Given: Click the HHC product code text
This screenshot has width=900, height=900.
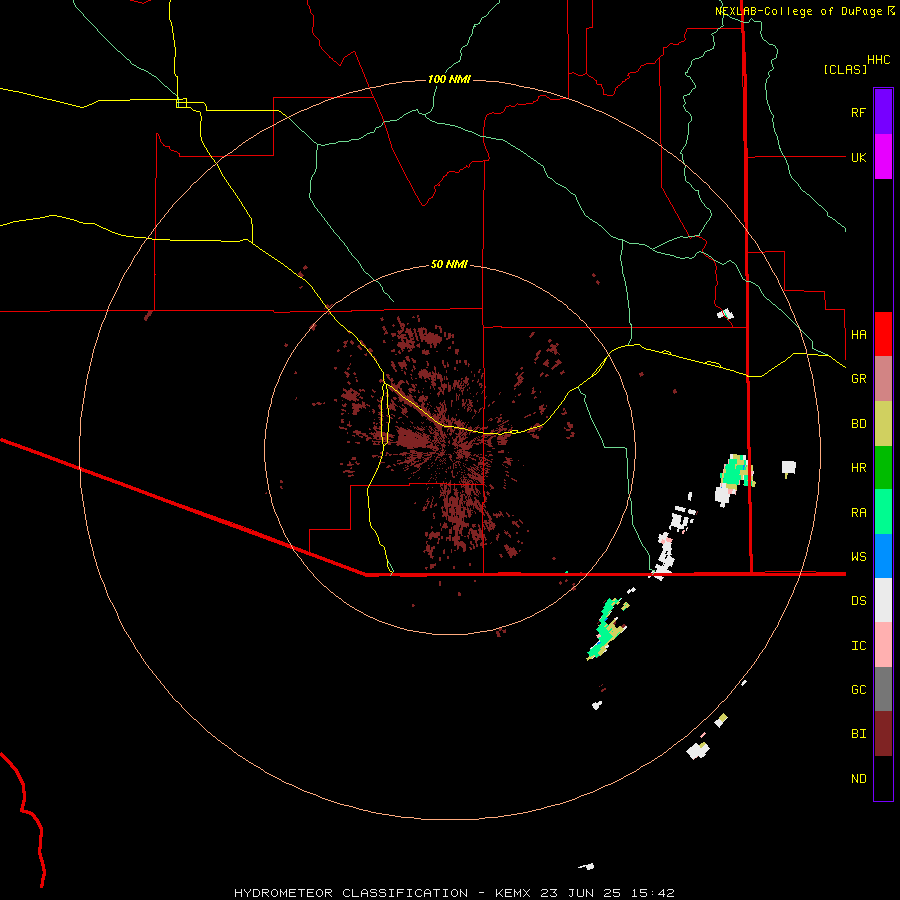Looking at the screenshot, I should [x=878, y=60].
